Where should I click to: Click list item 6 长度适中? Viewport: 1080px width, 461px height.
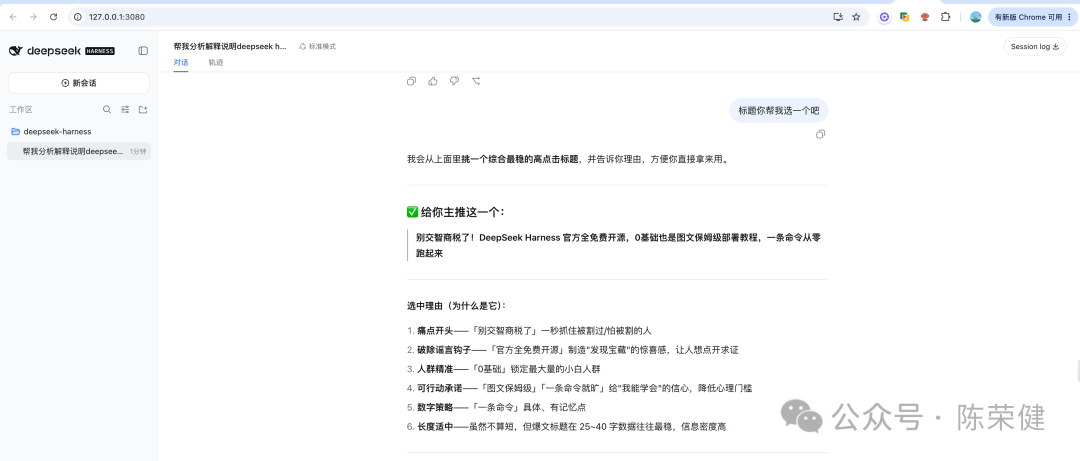point(566,427)
